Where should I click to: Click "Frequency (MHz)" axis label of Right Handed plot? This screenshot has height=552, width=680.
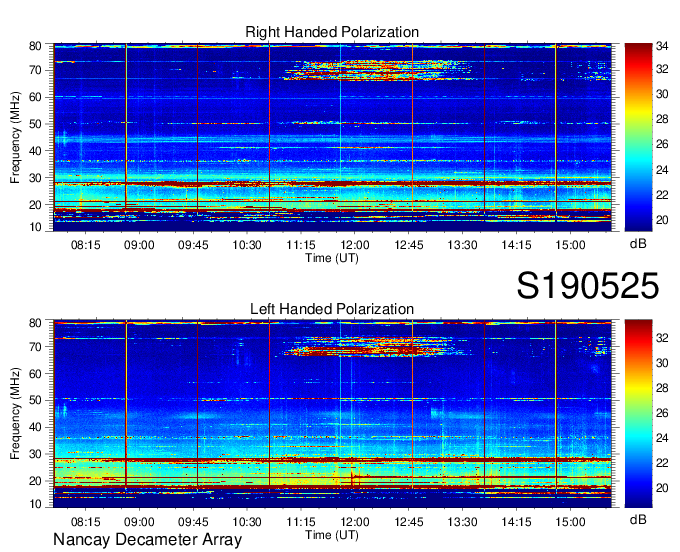coord(15,137)
